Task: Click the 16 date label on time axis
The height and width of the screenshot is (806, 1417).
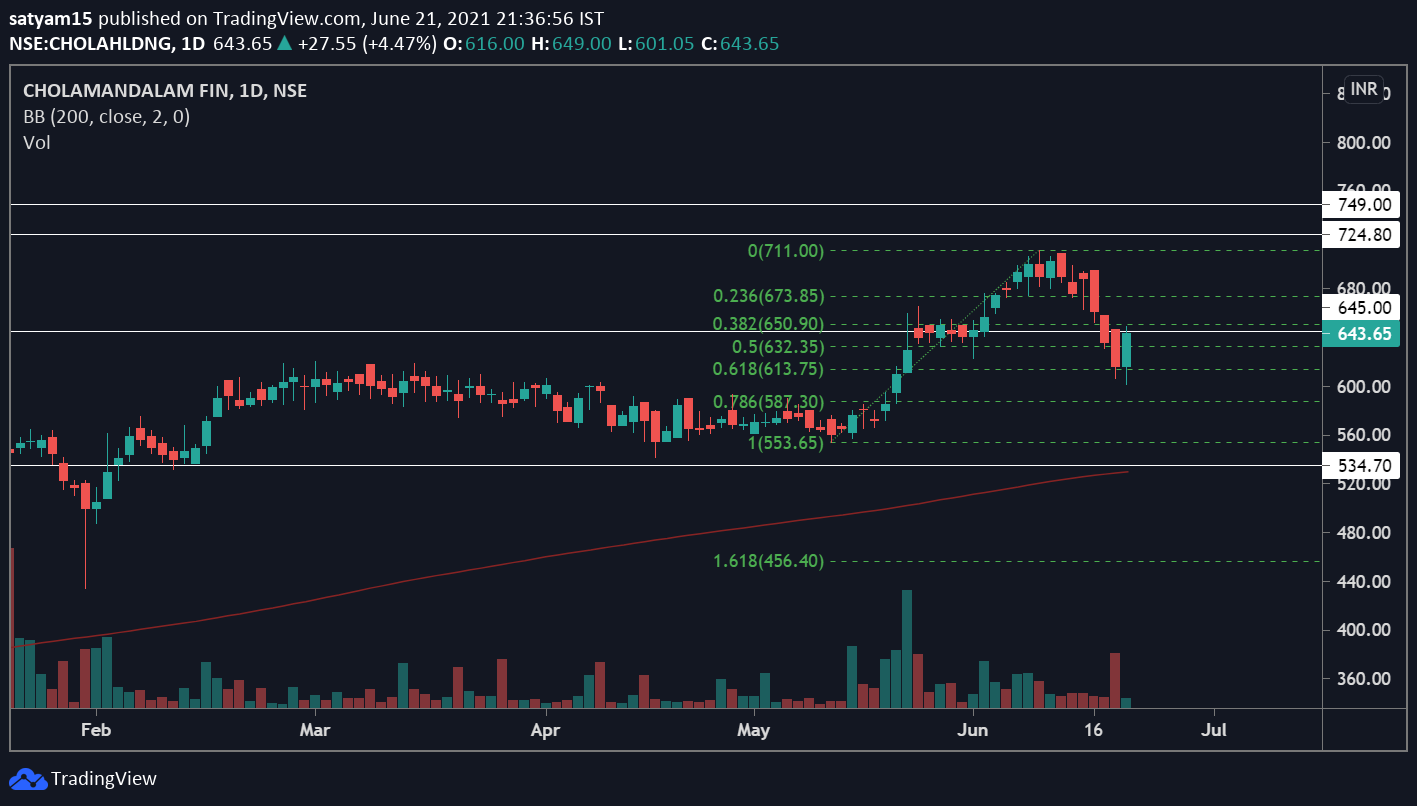Action: [x=1095, y=730]
